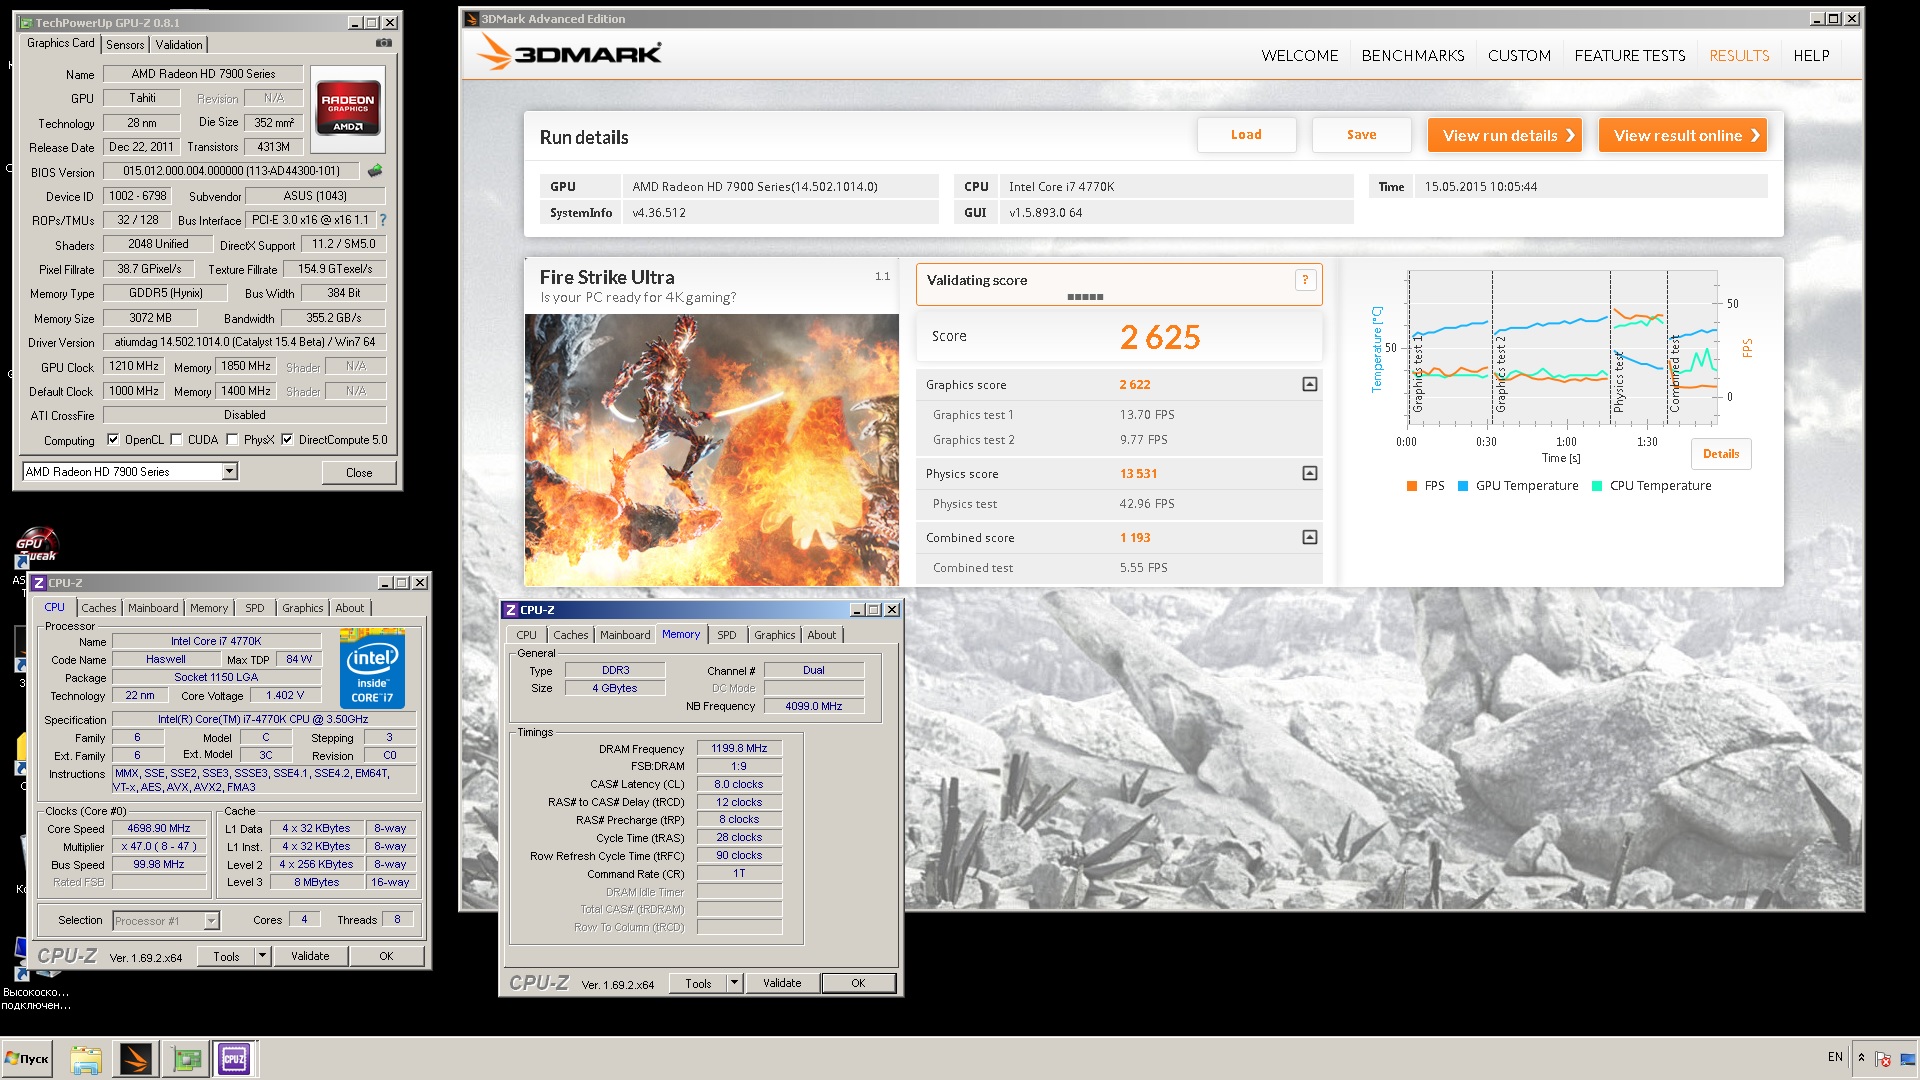Click the Tools button in CPU-Z CPU window
1920x1080 pixels.
(x=226, y=956)
